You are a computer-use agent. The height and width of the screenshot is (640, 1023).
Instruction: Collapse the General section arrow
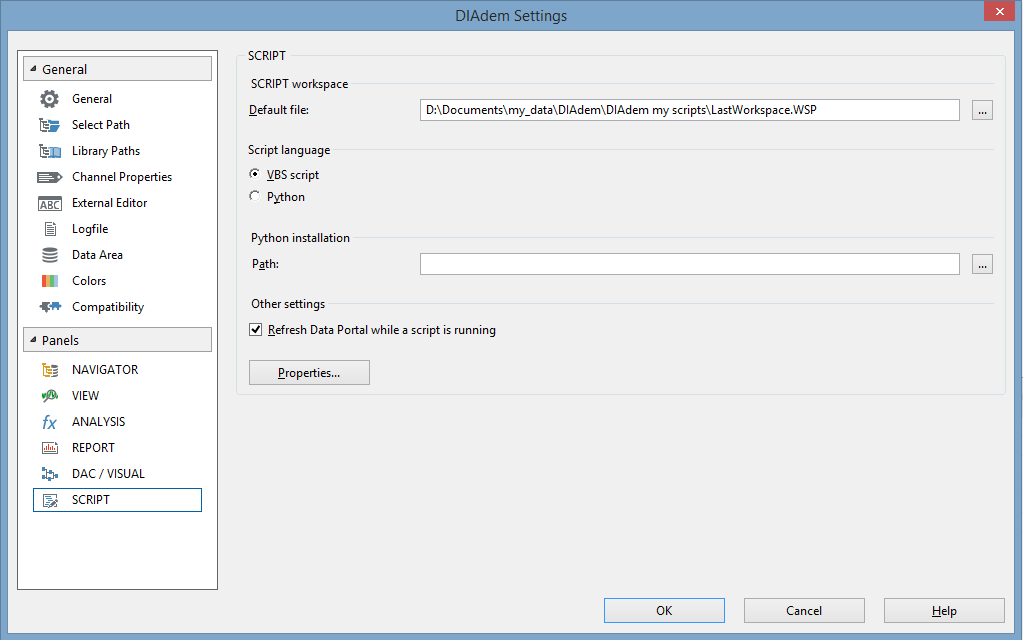33,68
